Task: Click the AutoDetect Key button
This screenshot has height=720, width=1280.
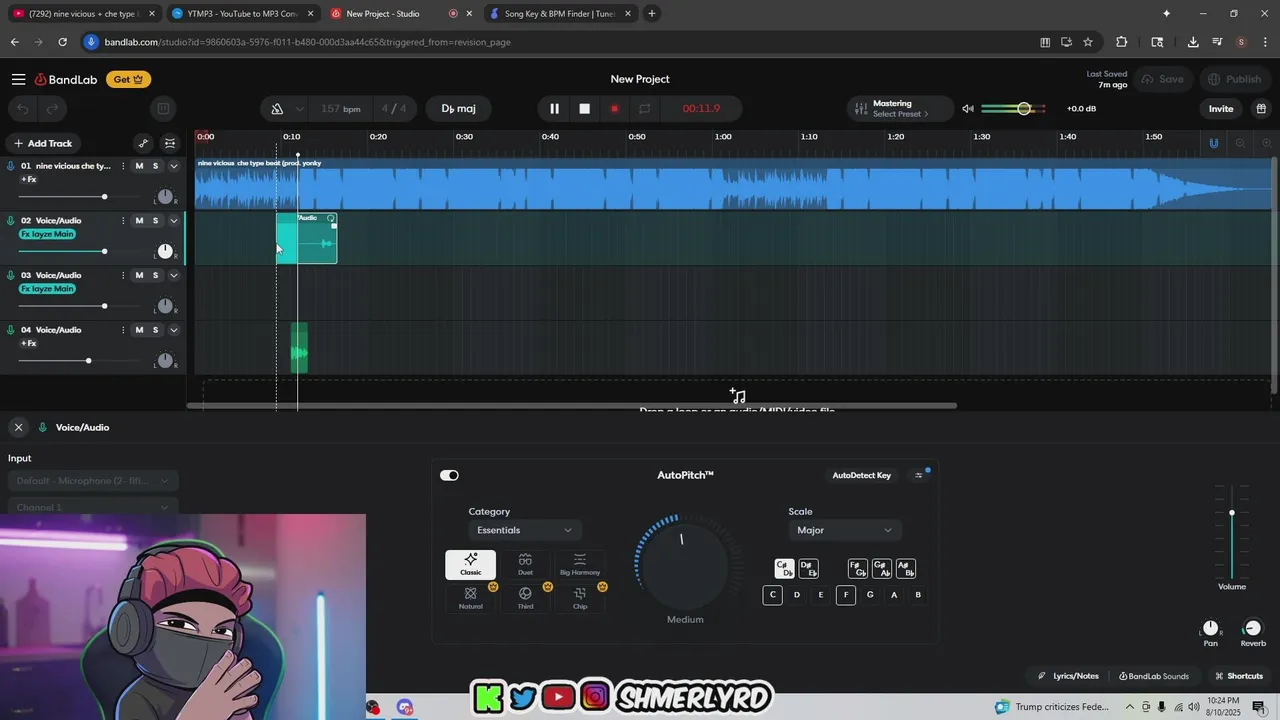Action: point(862,475)
